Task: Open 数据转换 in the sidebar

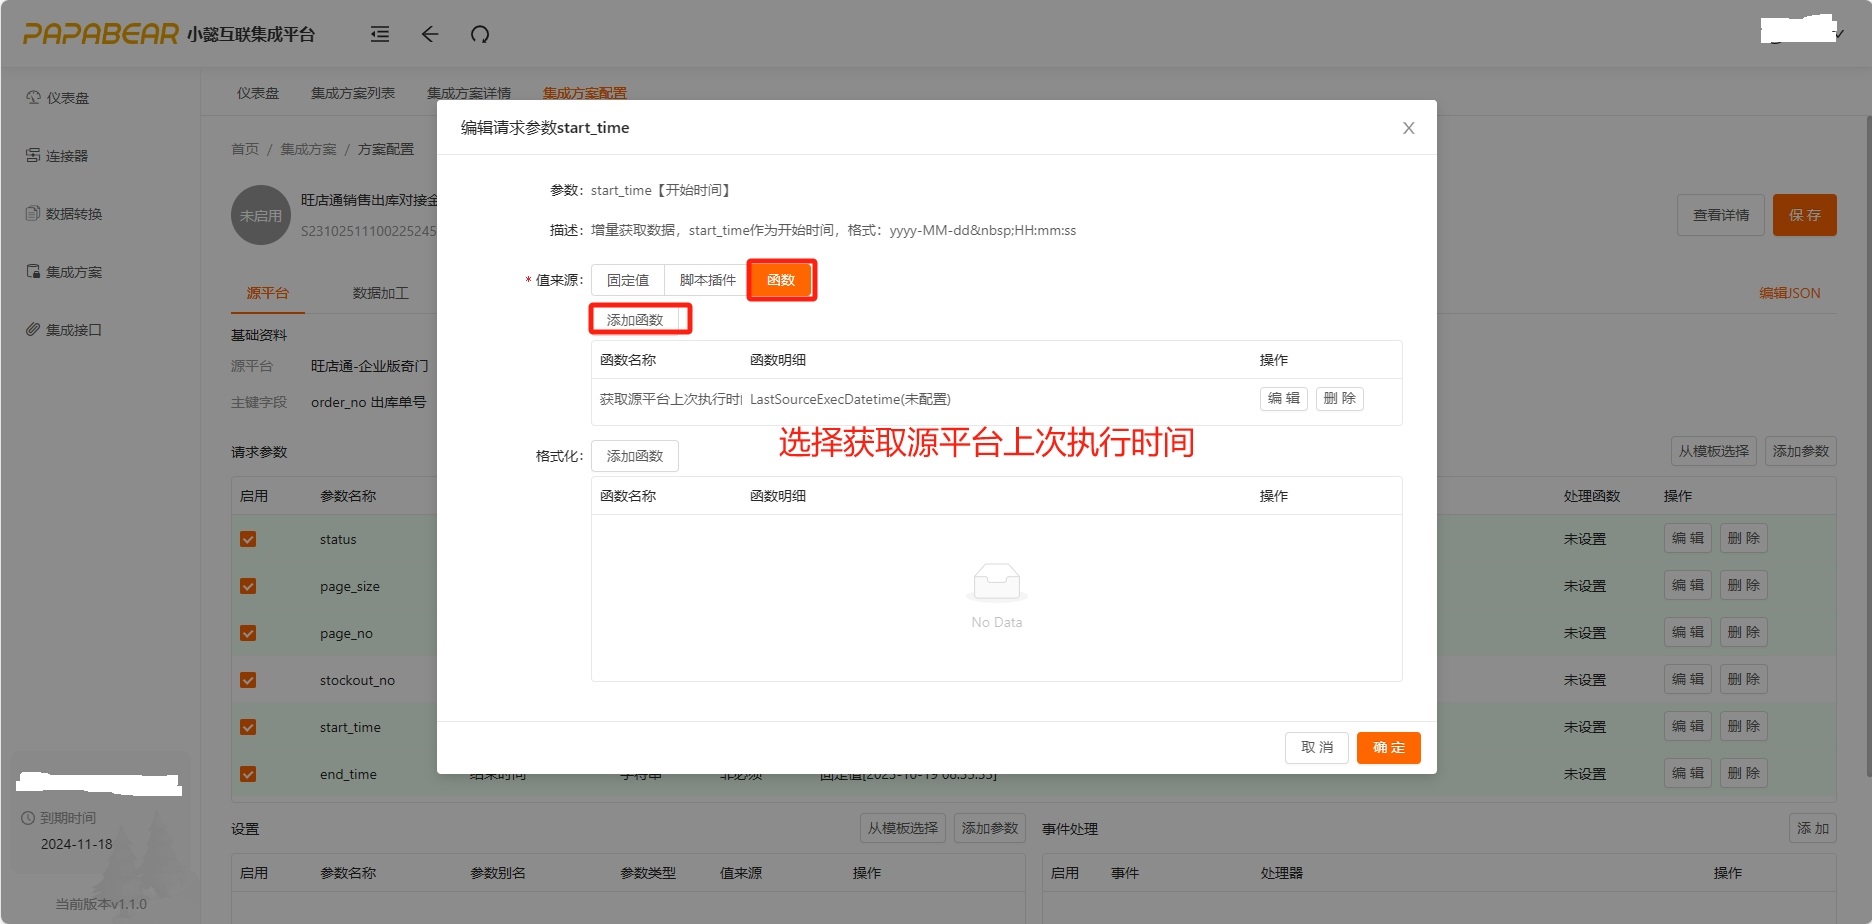Action: (x=73, y=214)
